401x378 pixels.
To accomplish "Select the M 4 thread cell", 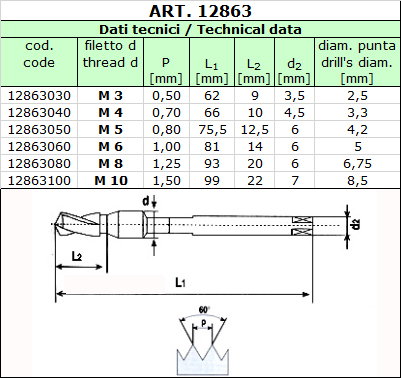I will click(x=110, y=113).
